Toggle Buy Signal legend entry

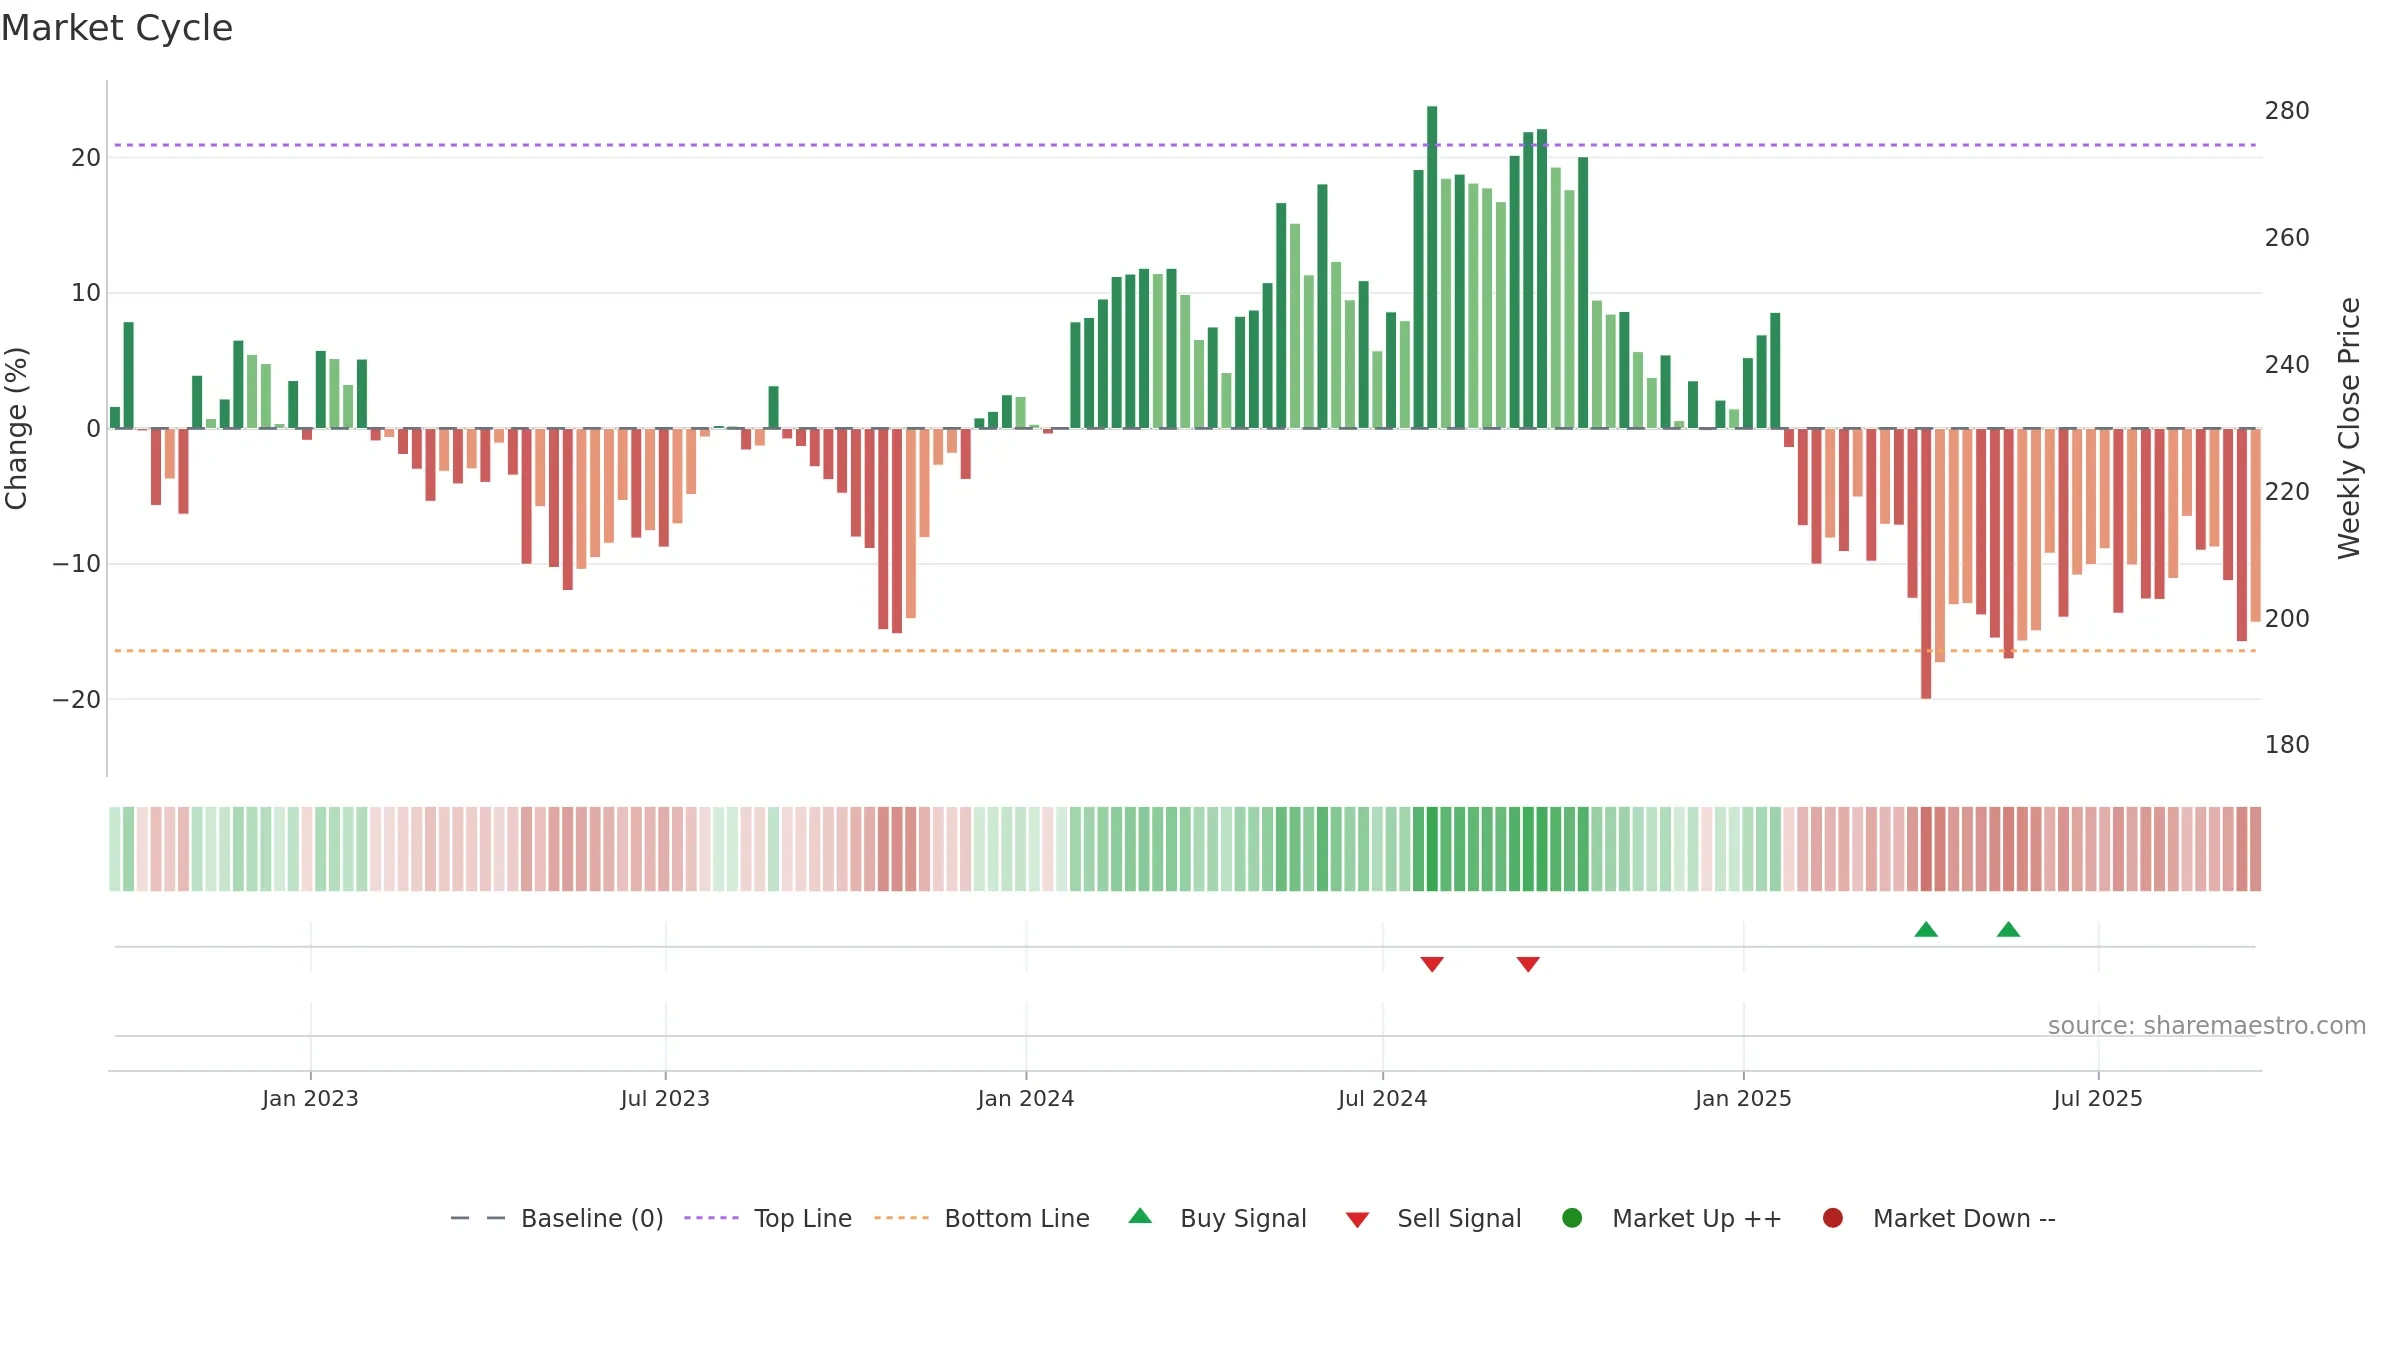click(1217, 1218)
